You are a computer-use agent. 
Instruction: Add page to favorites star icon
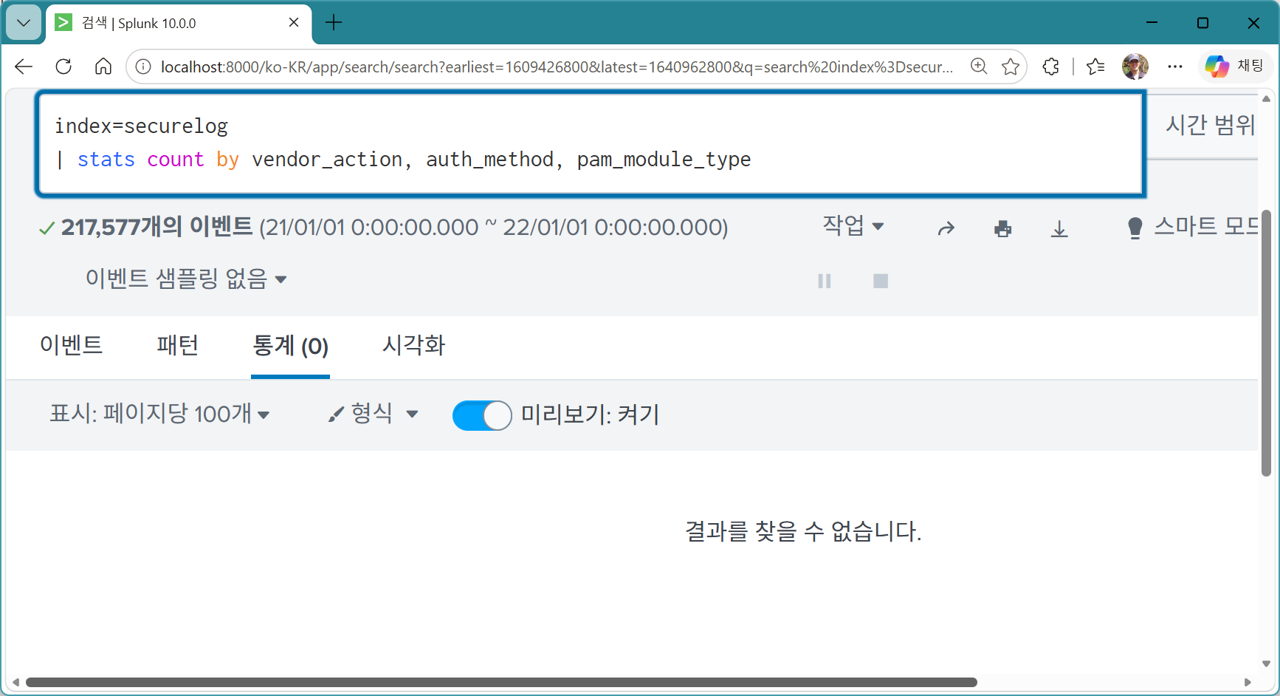pyautogui.click(x=1011, y=66)
